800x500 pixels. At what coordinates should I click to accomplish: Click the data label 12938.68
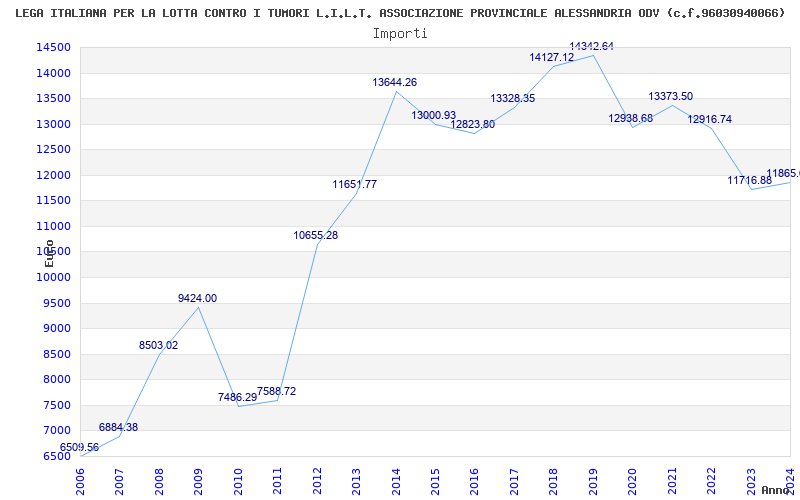[631, 118]
